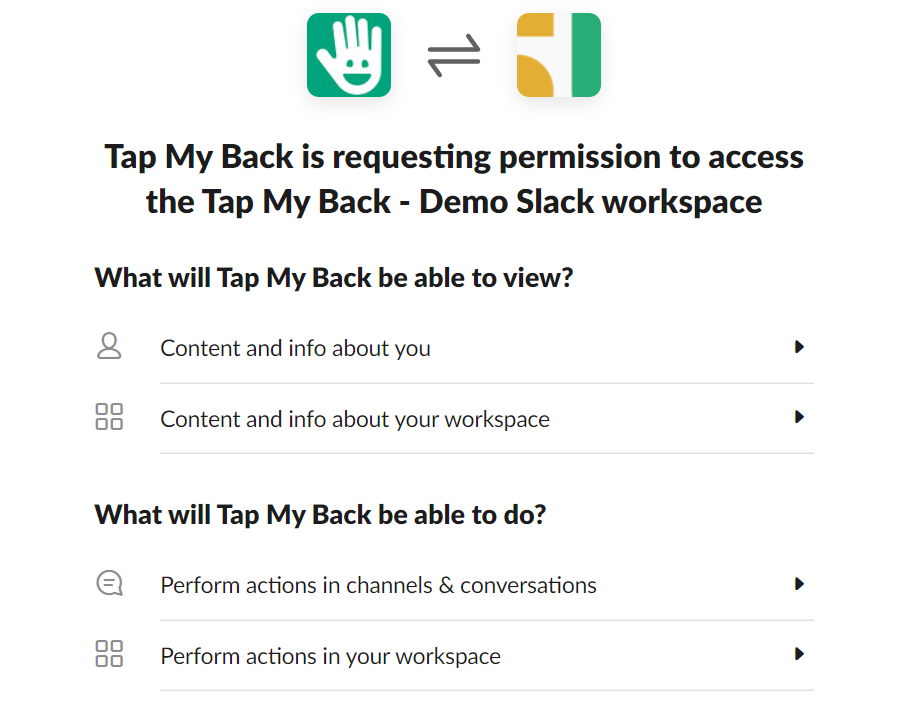
Task: Expand arrow for Content and info about your workspace
Action: point(799,417)
